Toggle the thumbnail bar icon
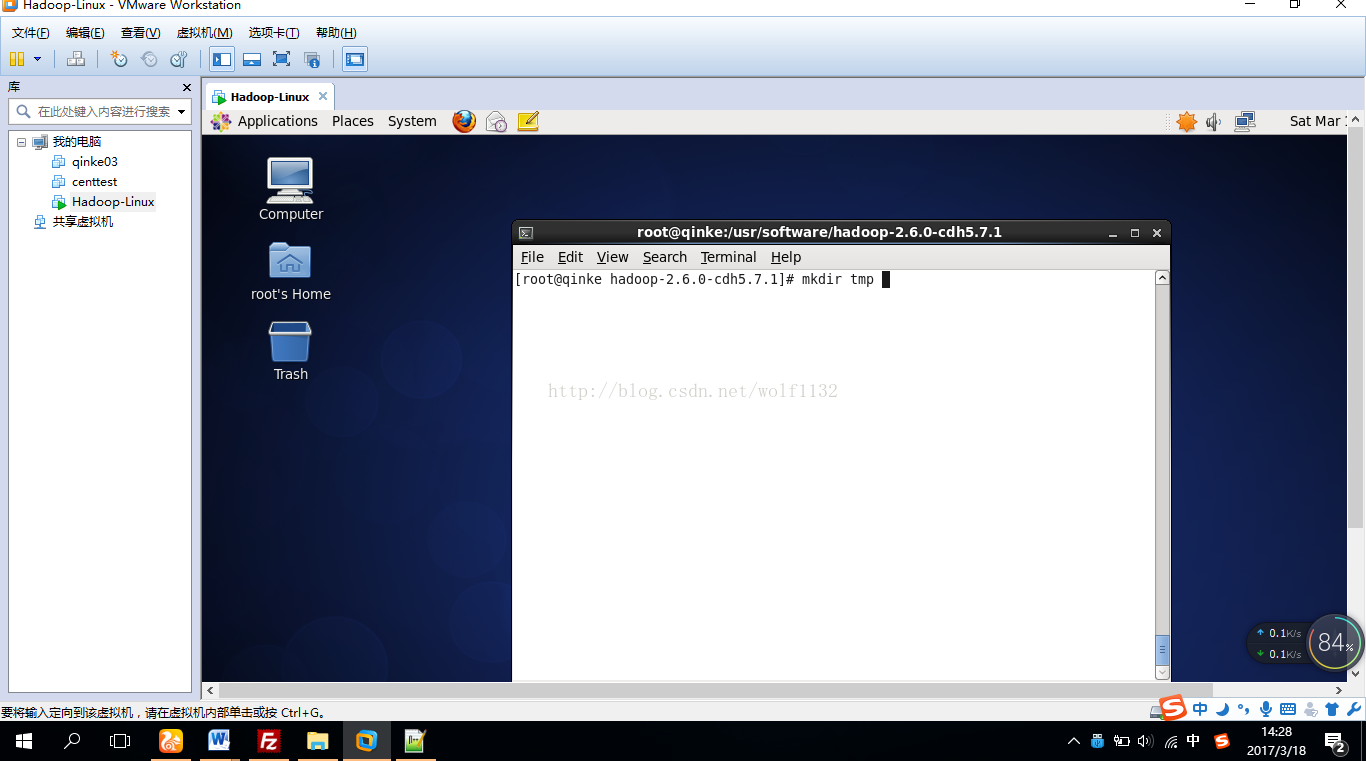Image resolution: width=1366 pixels, height=761 pixels. [x=252, y=59]
